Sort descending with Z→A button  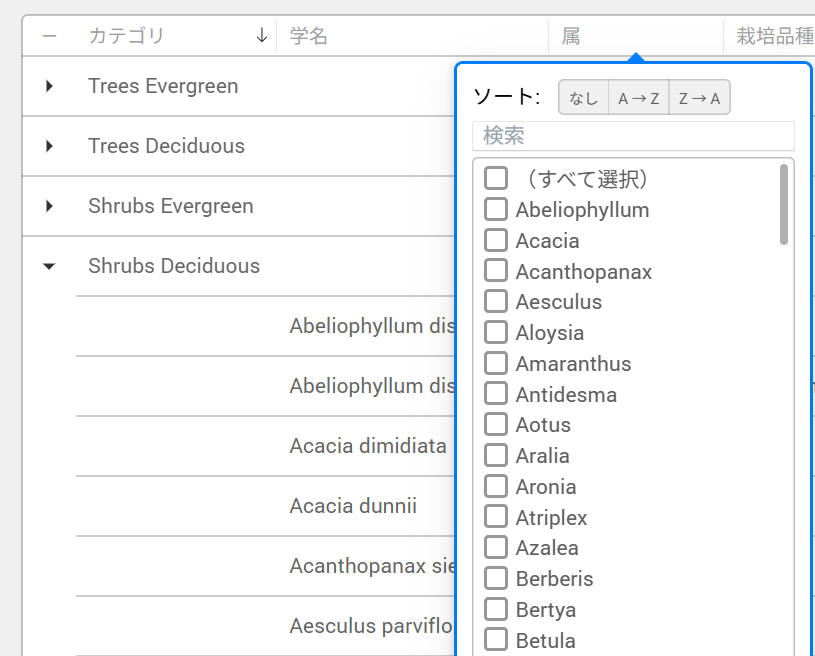(699, 98)
